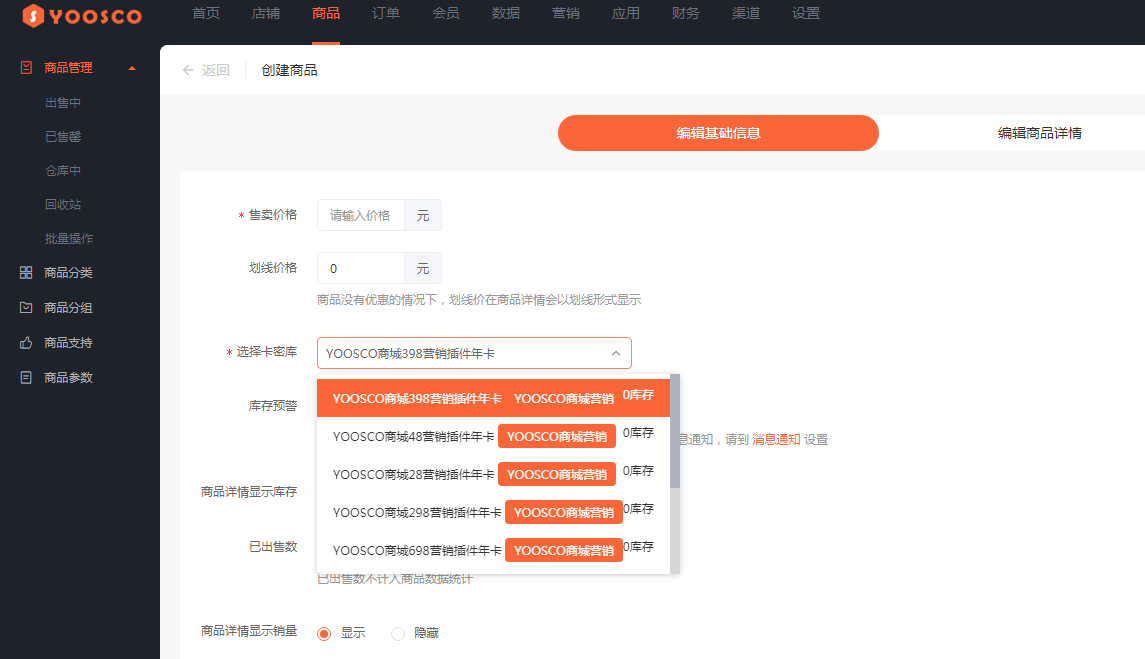The image size is (1145, 659).
Task: Click the YOOSCO logo
Action: tap(83, 15)
